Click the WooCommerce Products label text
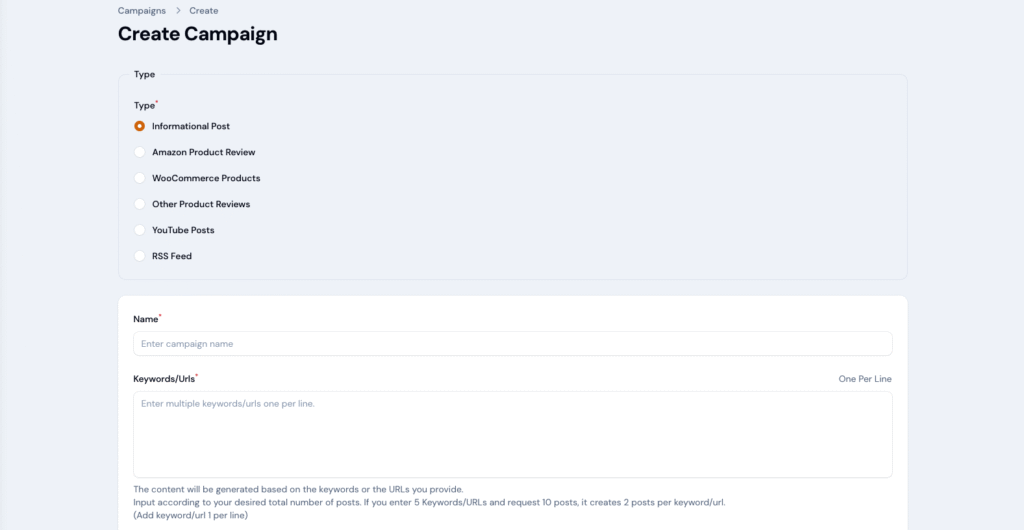 pyautogui.click(x=206, y=178)
